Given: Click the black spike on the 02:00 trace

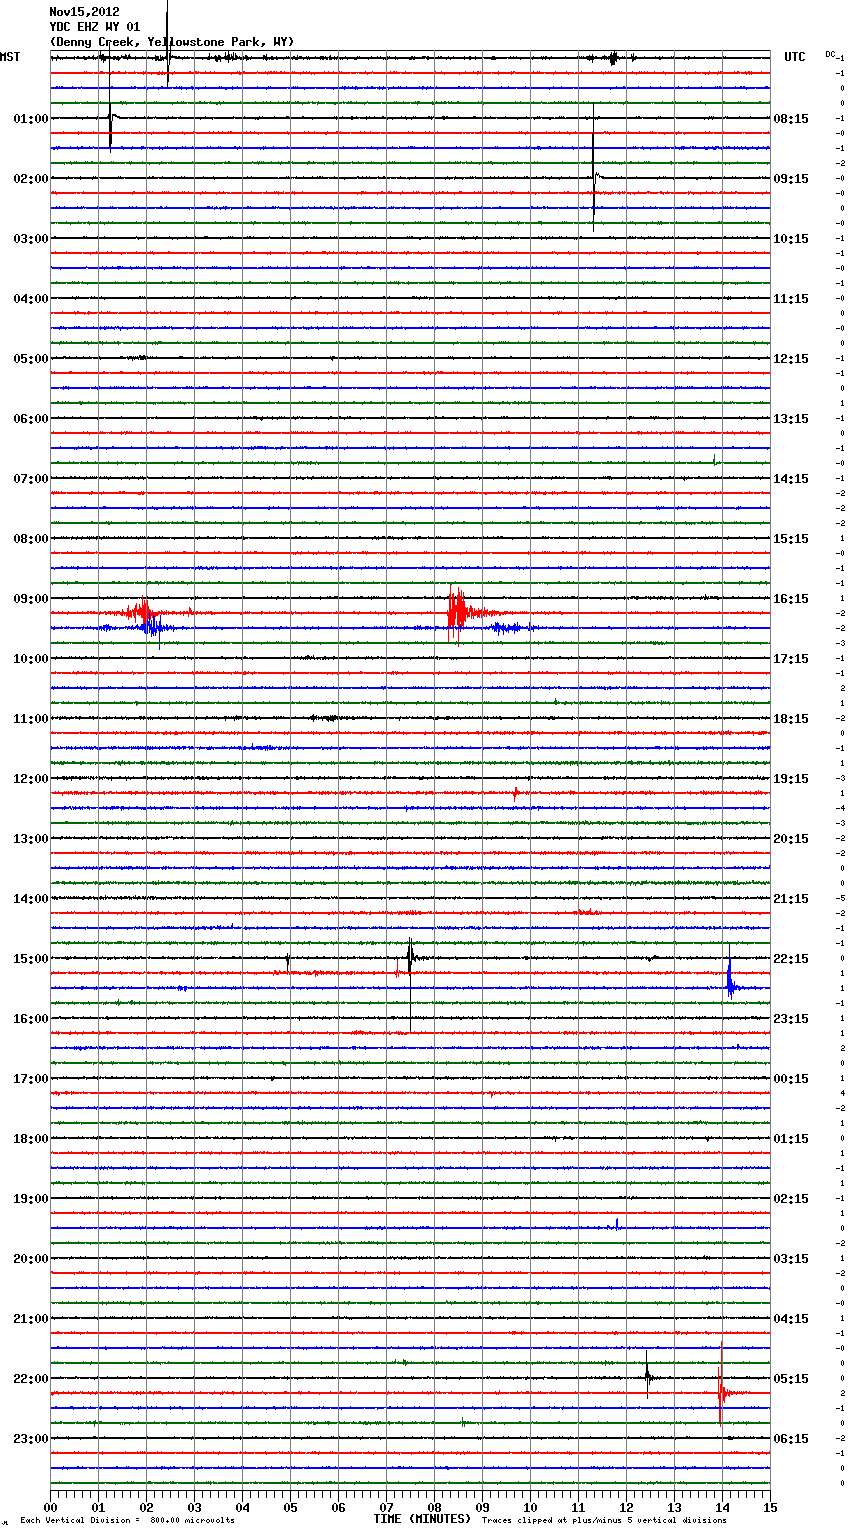Looking at the screenshot, I should pyautogui.click(x=594, y=178).
